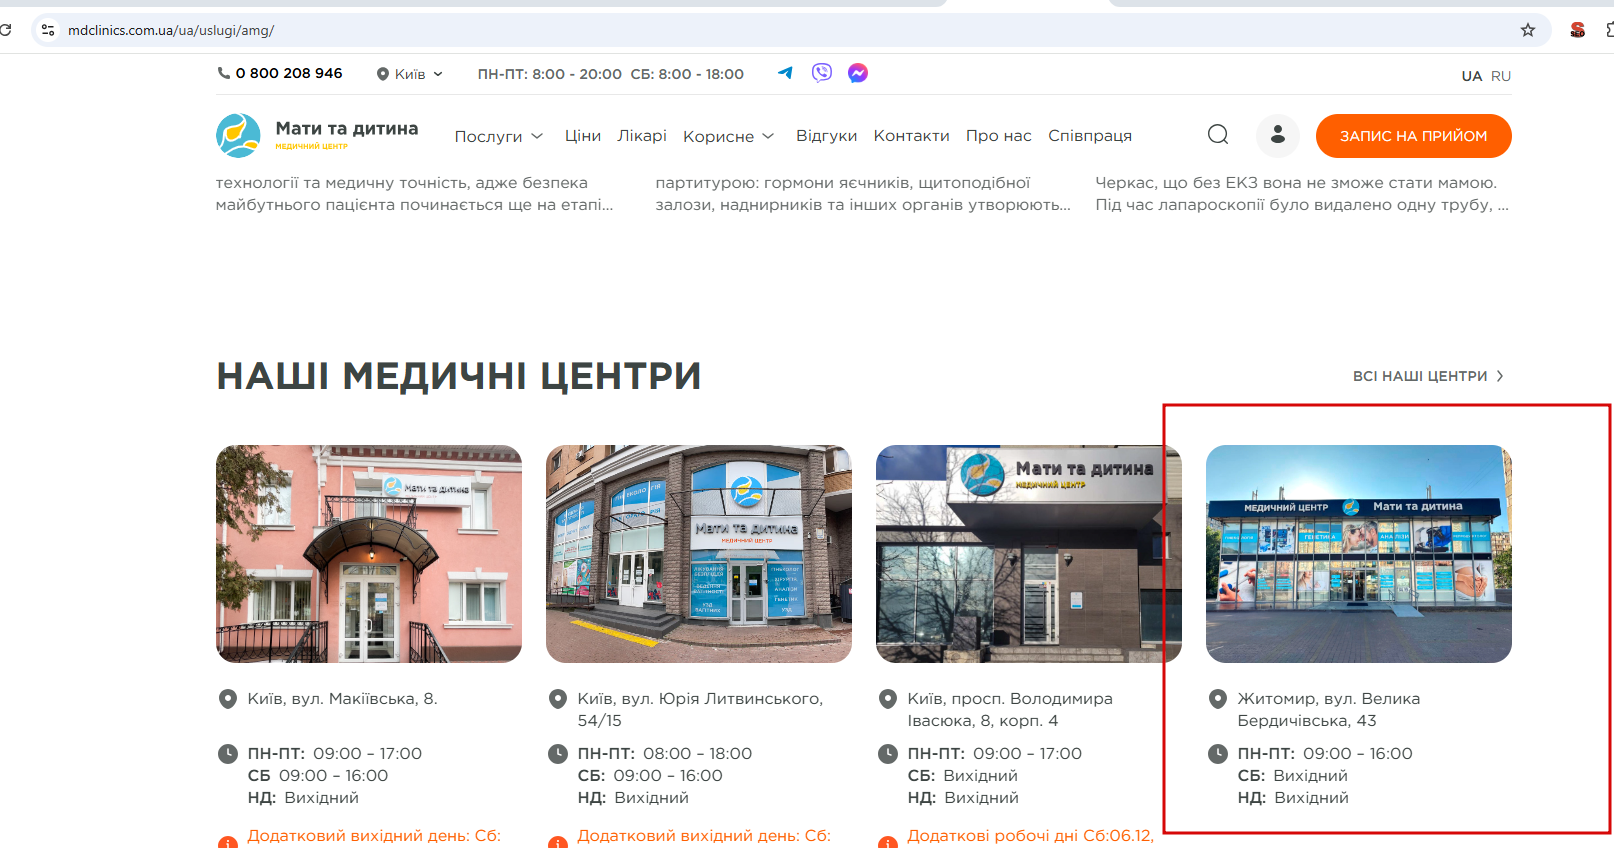This screenshot has width=1614, height=848.
Task: Click the Київ, вул. Макіївська, 8 address
Action: coord(343,699)
